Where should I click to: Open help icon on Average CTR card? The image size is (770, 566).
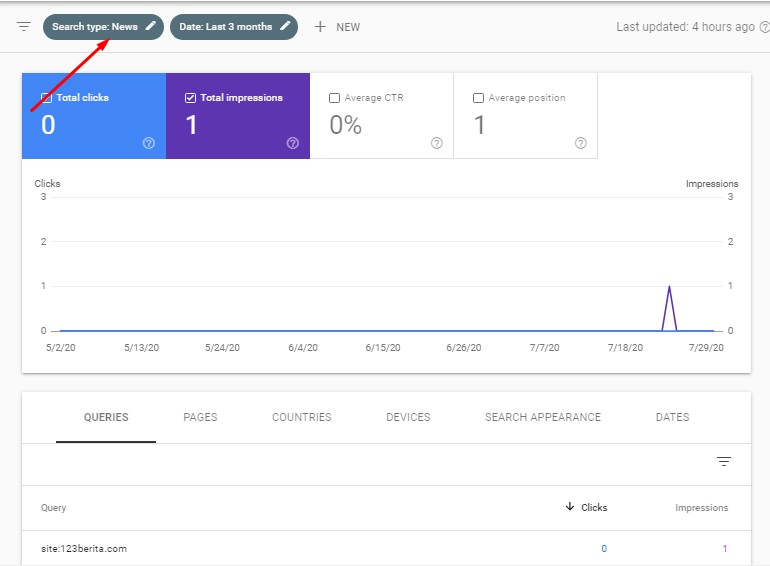tap(437, 143)
